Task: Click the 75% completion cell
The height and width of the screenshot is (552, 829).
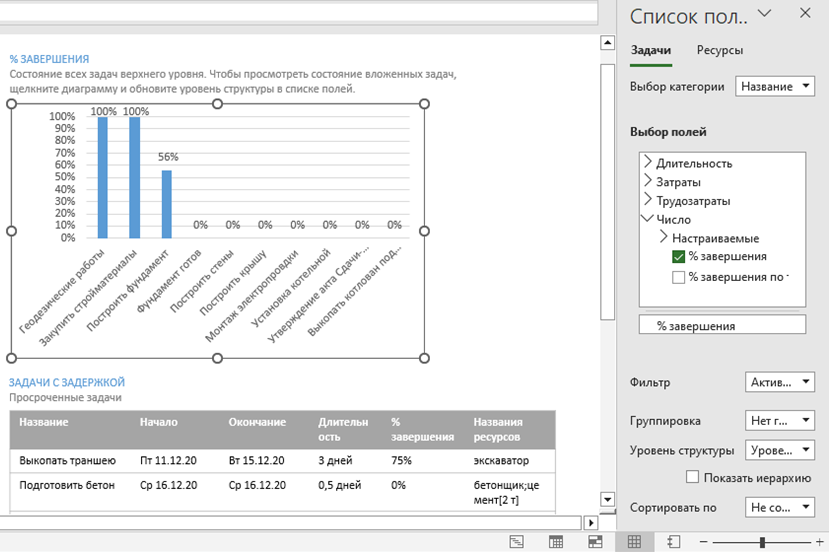Action: (x=401, y=461)
